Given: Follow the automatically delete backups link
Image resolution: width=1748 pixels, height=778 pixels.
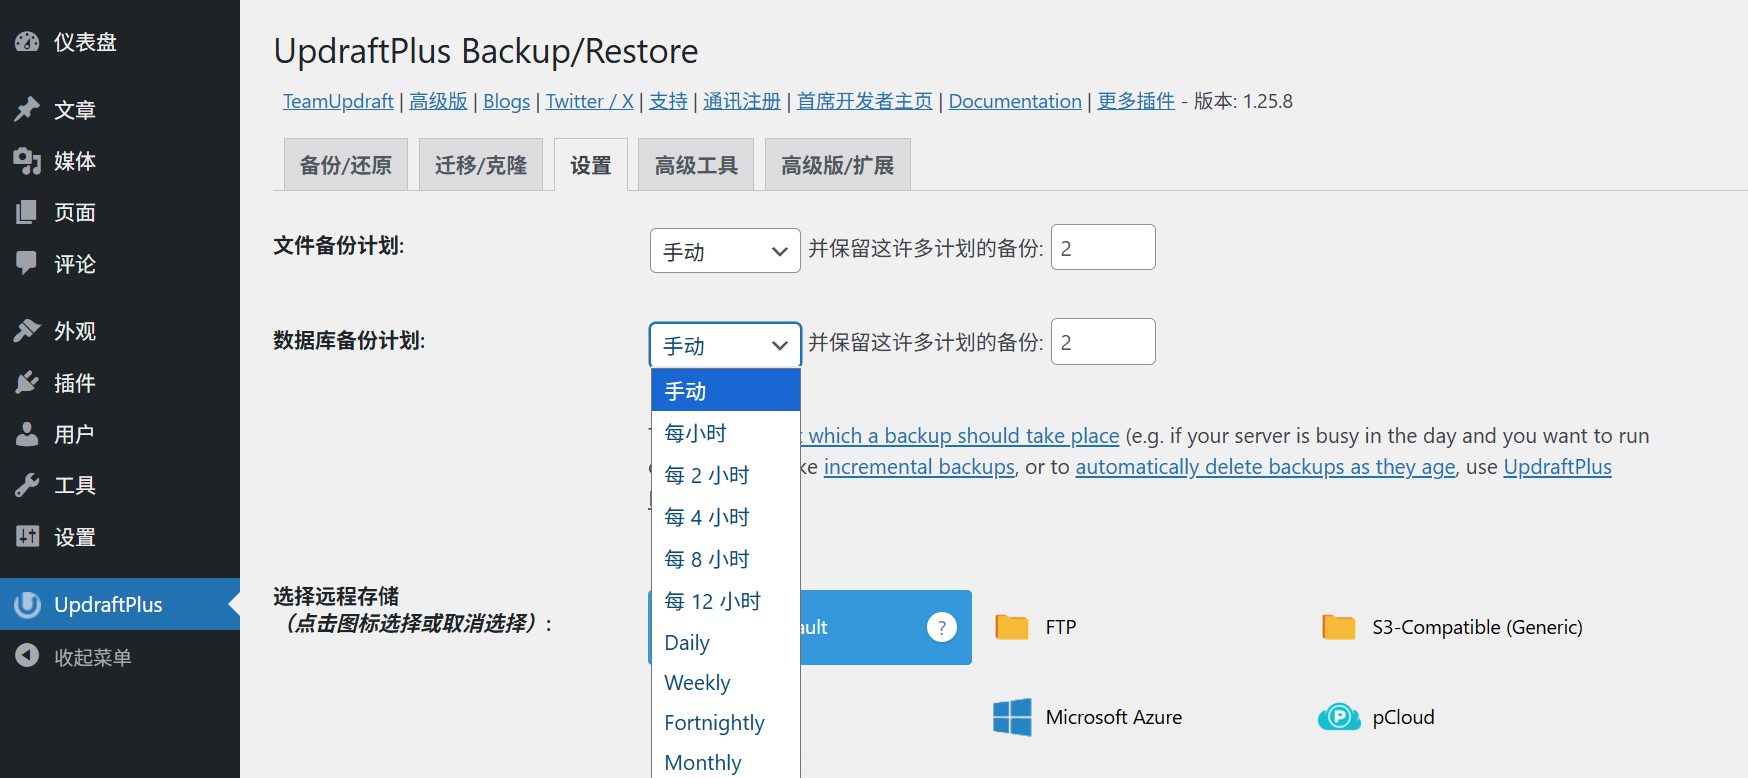Looking at the screenshot, I should click(1266, 467).
